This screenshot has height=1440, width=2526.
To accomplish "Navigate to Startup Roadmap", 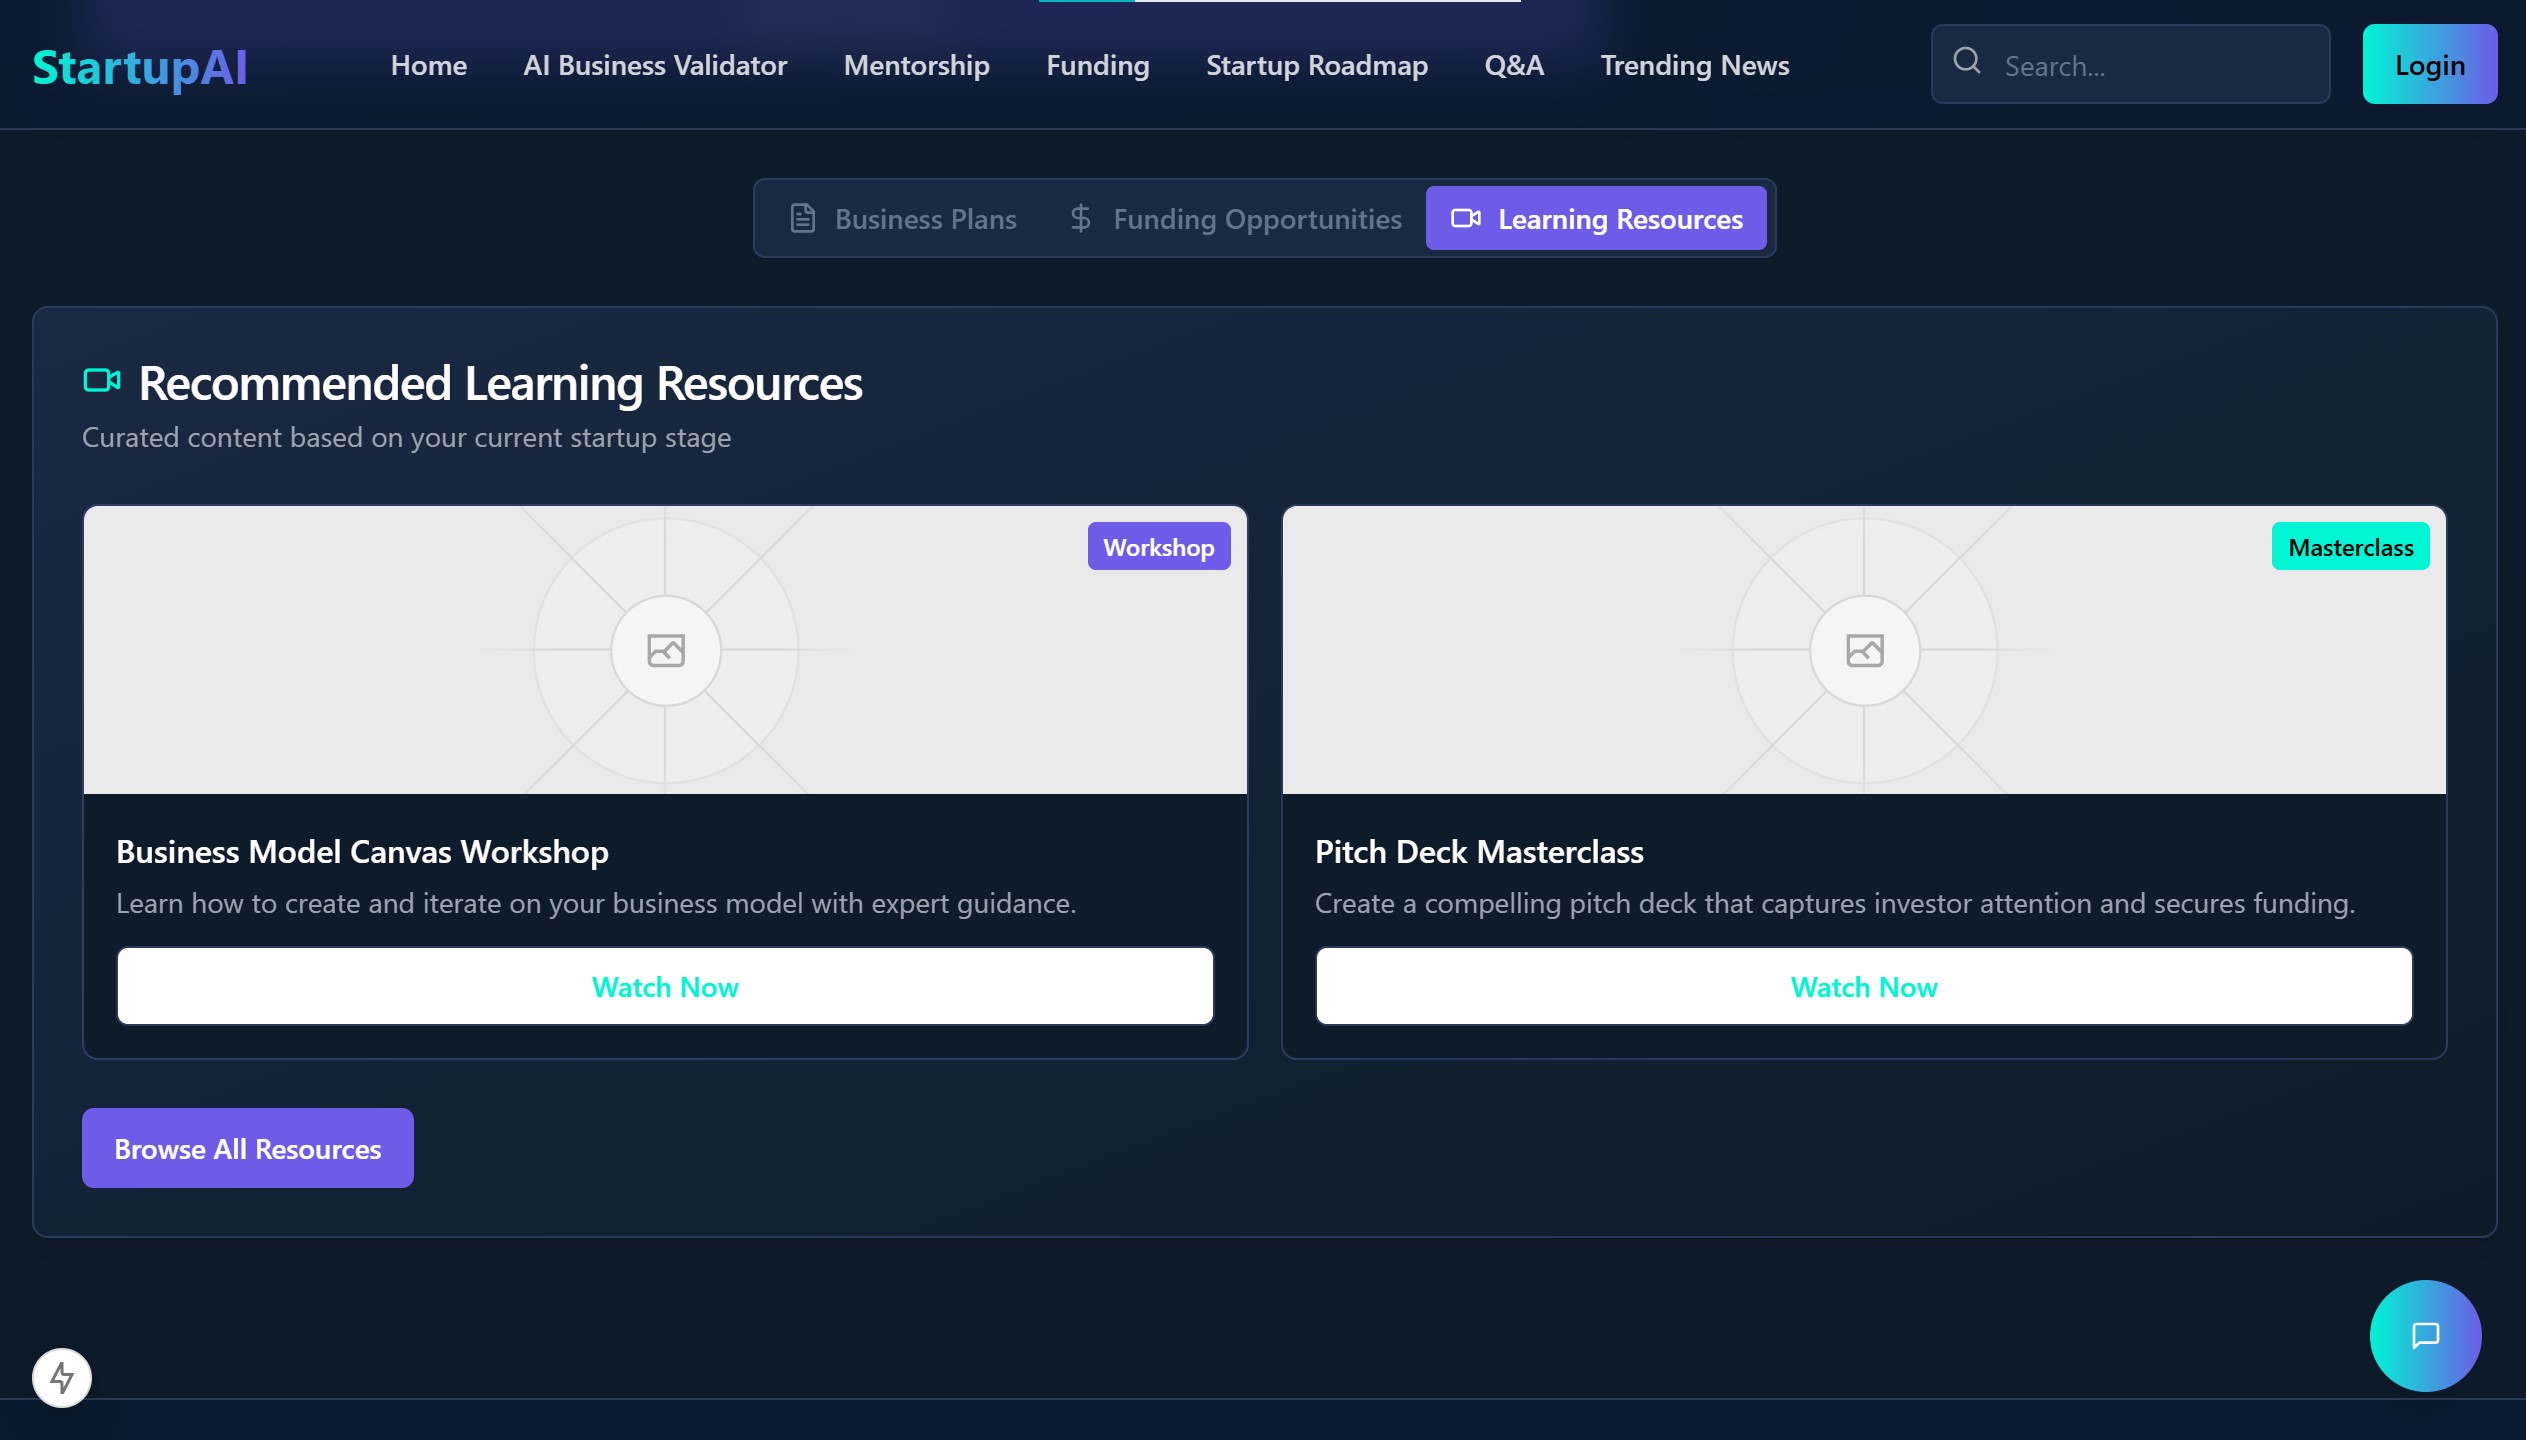I will pyautogui.click(x=1316, y=66).
